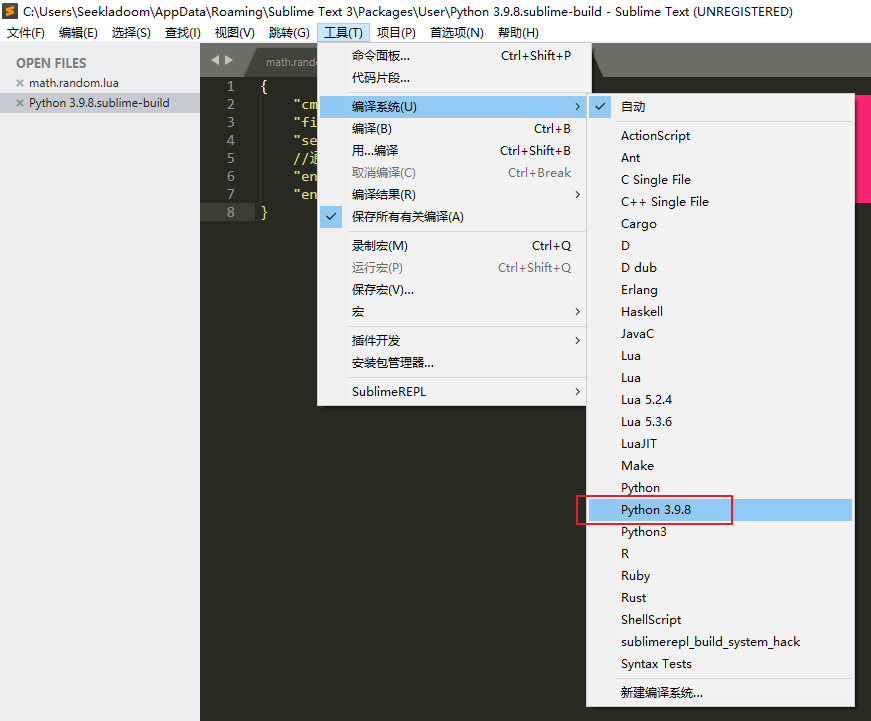Click line number 1 in gutter
Image resolution: width=871 pixels, height=721 pixels.
(231, 87)
